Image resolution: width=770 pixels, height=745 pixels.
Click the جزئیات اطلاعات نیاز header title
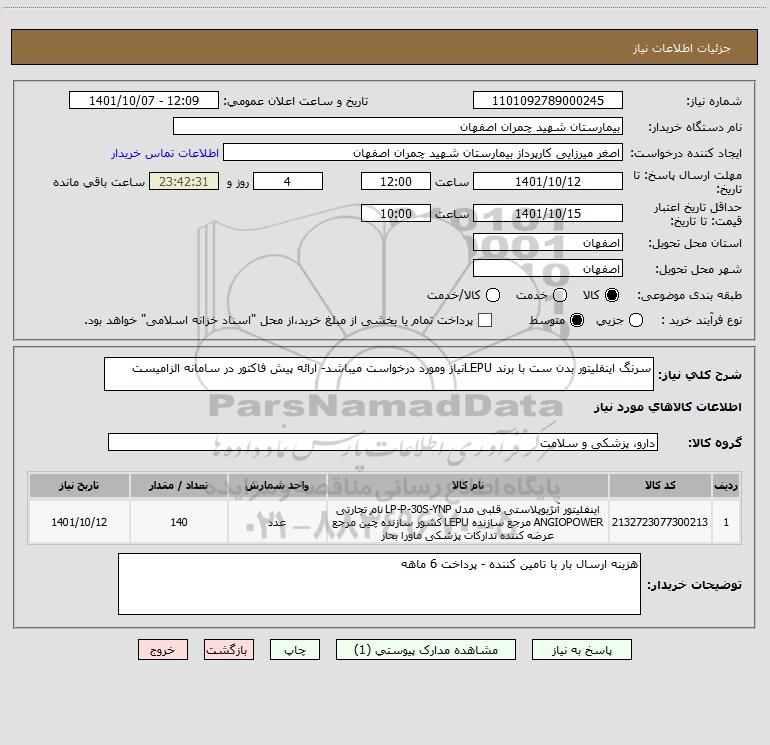682,48
